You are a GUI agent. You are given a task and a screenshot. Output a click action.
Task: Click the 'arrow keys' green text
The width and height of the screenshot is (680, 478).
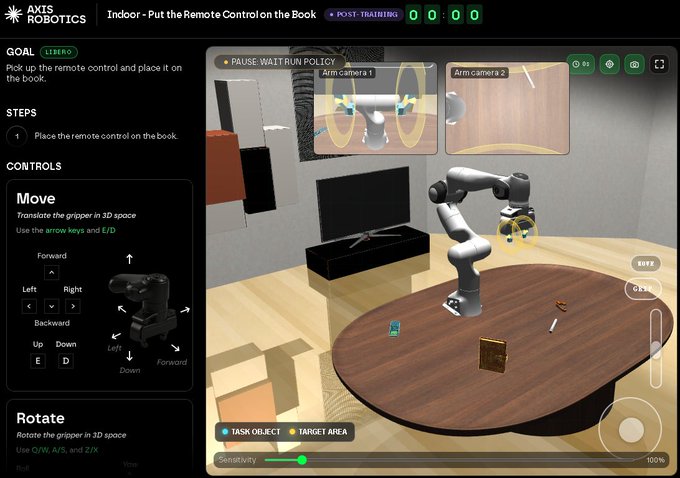[x=65, y=230]
